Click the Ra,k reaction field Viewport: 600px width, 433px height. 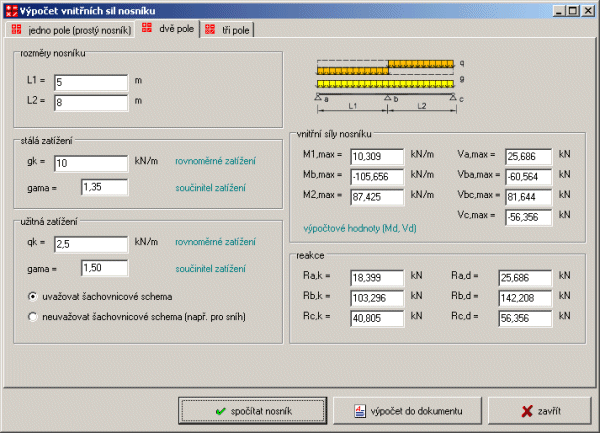[x=377, y=278]
